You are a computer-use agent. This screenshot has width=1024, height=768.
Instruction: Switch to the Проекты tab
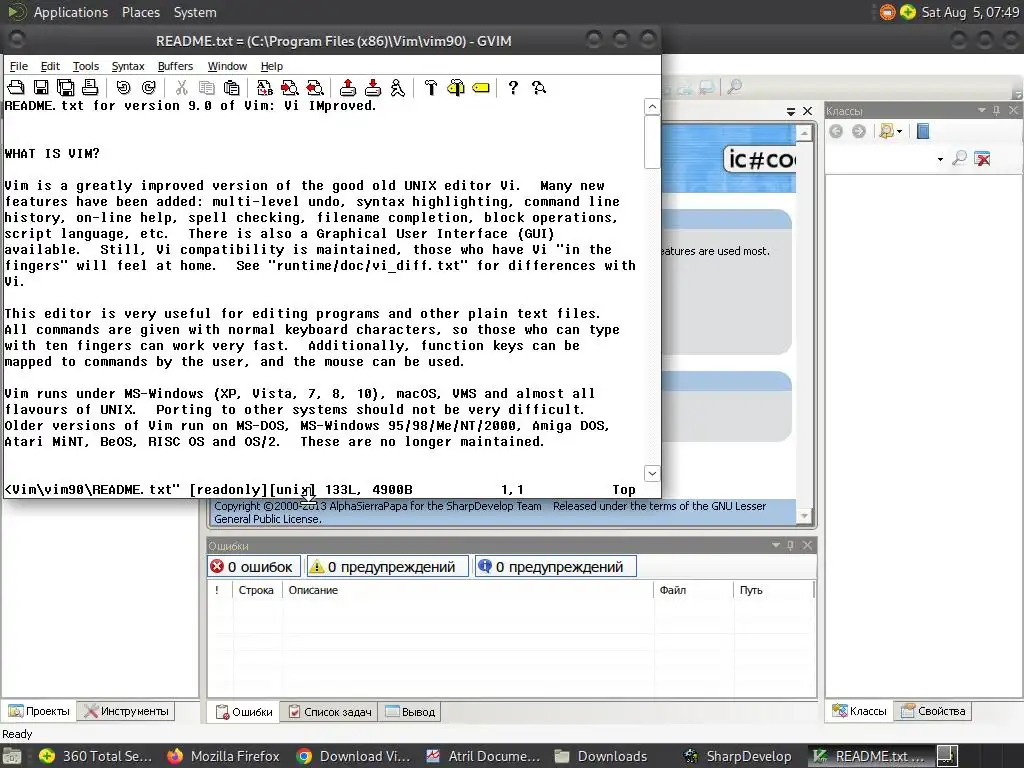(x=39, y=711)
